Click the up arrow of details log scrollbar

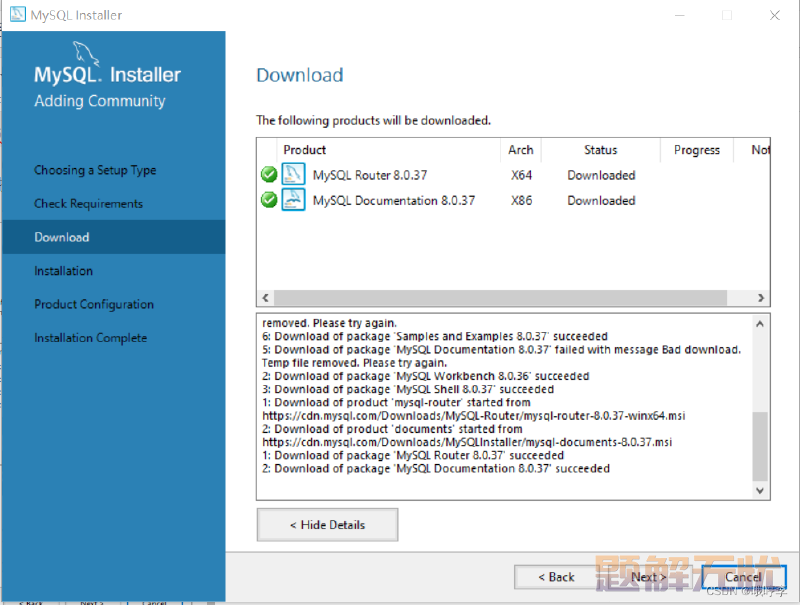(760, 324)
